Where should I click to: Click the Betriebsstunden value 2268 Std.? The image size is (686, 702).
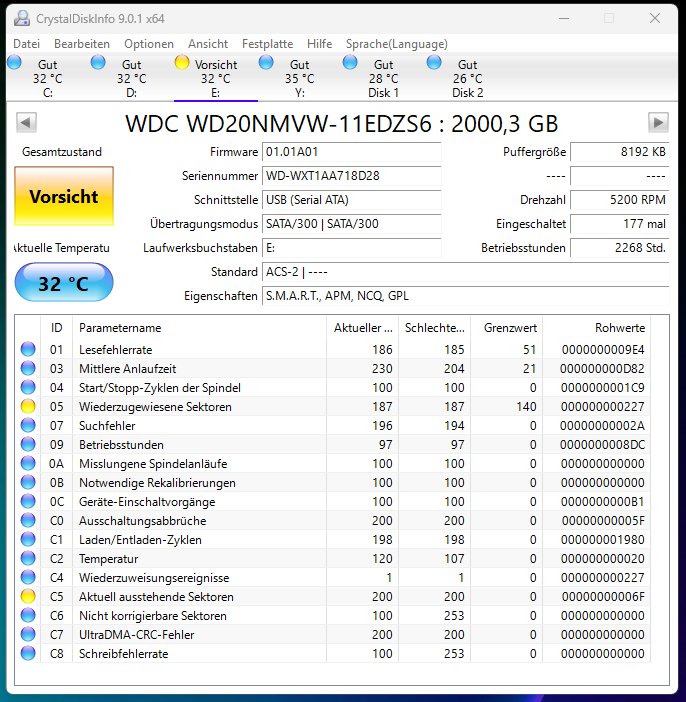620,248
